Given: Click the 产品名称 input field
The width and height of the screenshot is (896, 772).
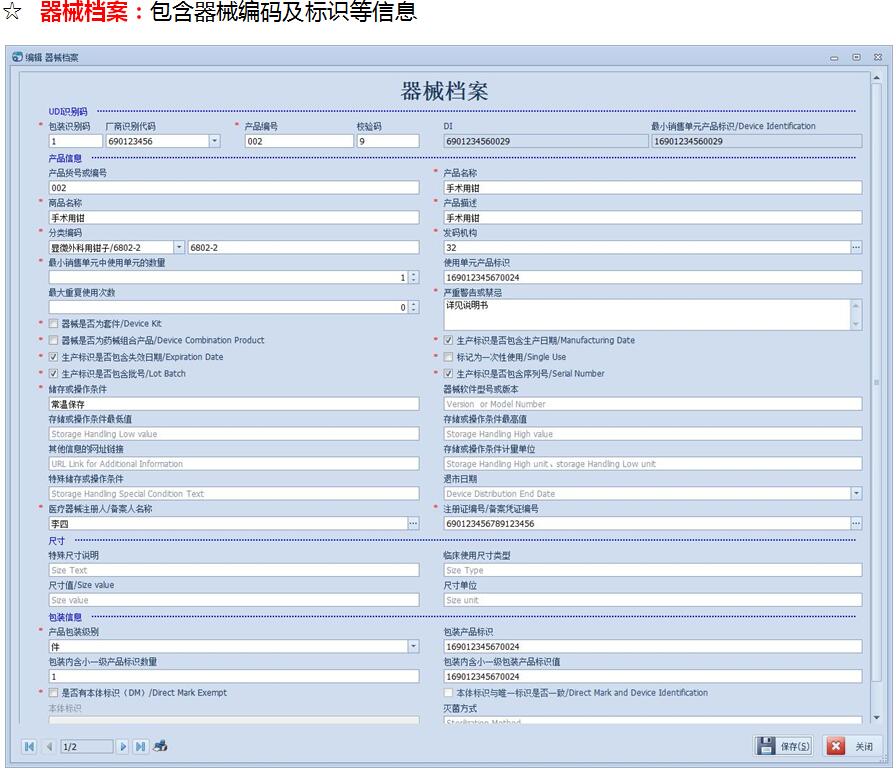Looking at the screenshot, I should tap(653, 188).
